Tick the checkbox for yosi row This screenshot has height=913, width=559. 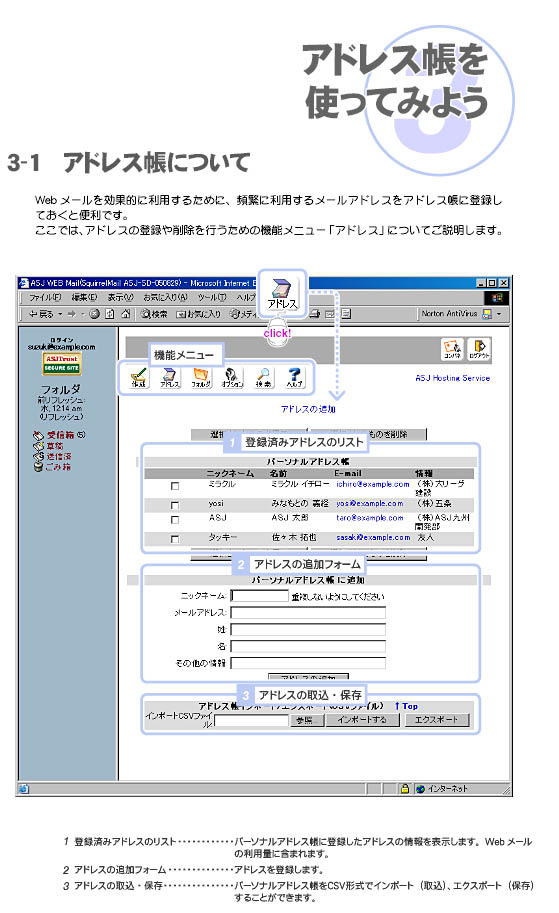click(175, 505)
